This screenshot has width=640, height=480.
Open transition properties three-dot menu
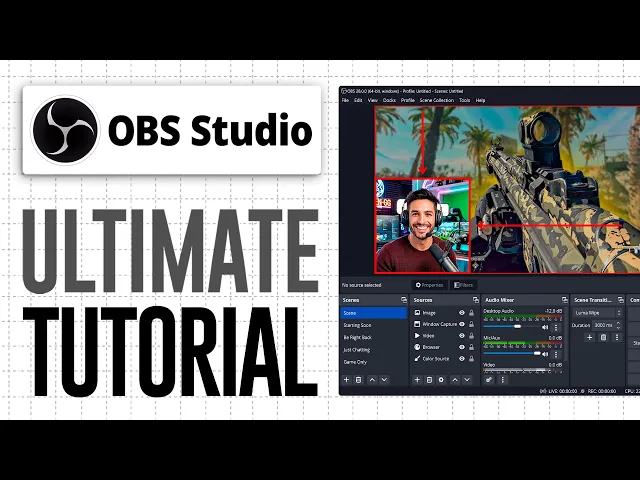617,337
